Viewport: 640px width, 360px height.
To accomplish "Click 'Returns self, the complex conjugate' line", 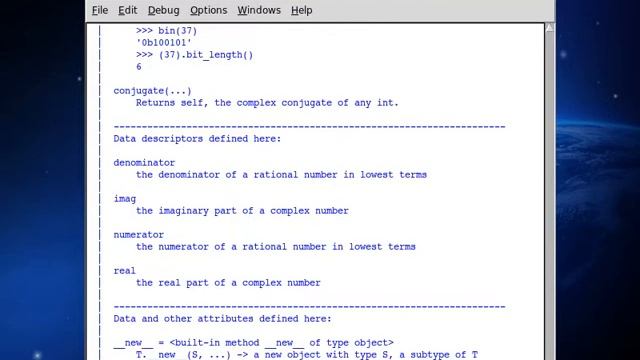I will point(267,103).
